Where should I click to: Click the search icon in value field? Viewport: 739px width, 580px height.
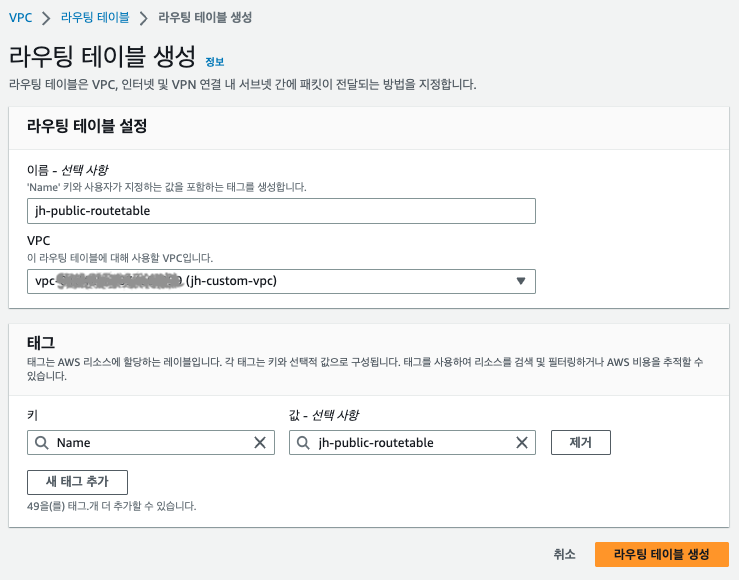point(303,442)
